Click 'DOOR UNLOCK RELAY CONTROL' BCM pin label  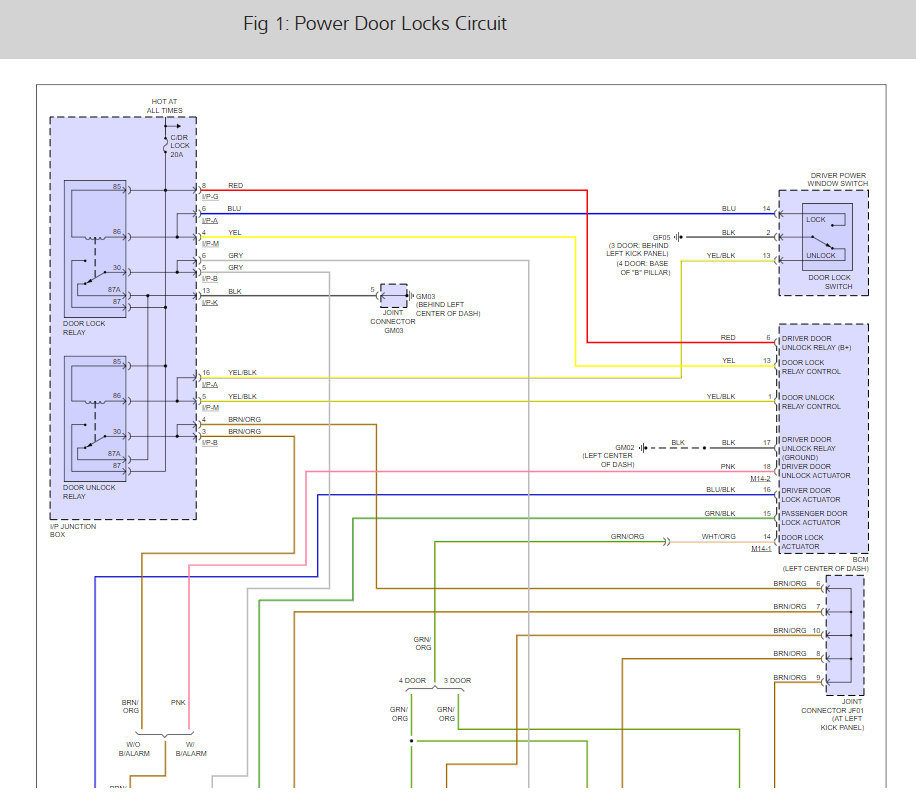(811, 402)
